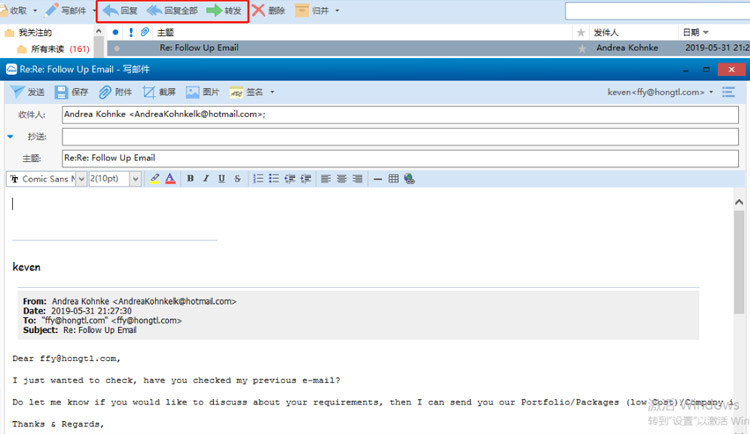Toggle strikethrough formatting
The width and height of the screenshot is (750, 434).
237,179
